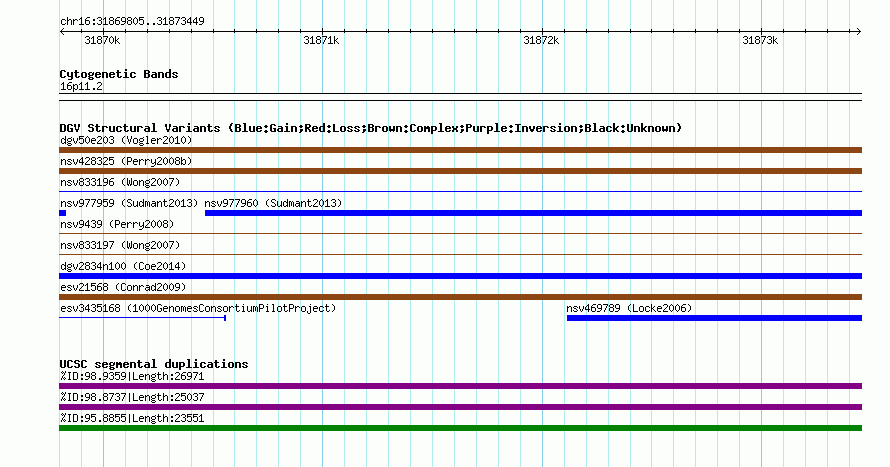Screen dimensions: 890x467
Task: Click the Cytogenetic Bands track title
Action: [119, 74]
